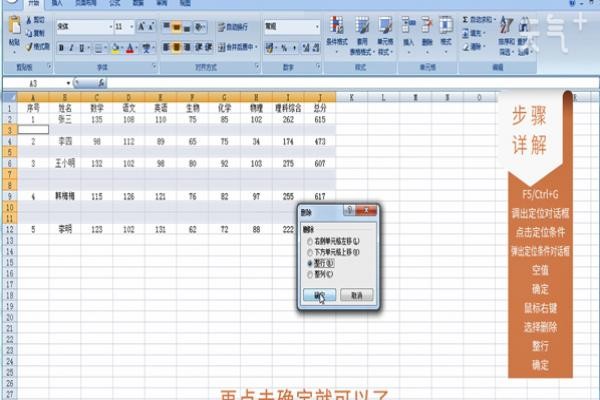Toggle Italic formatting button
This screenshot has height=400, width=600.
[x=71, y=48]
